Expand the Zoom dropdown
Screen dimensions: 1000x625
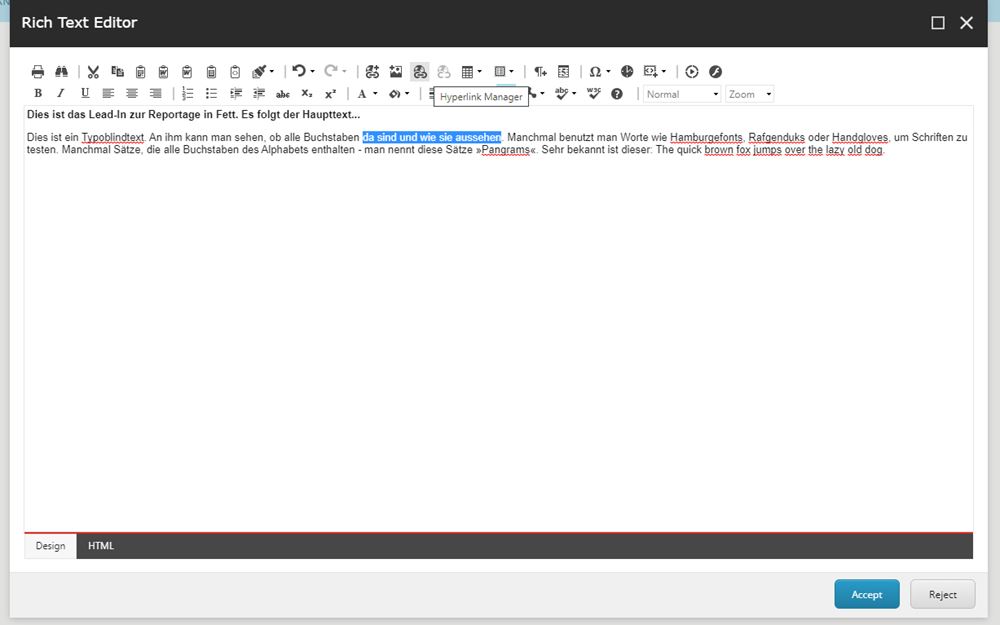750,94
